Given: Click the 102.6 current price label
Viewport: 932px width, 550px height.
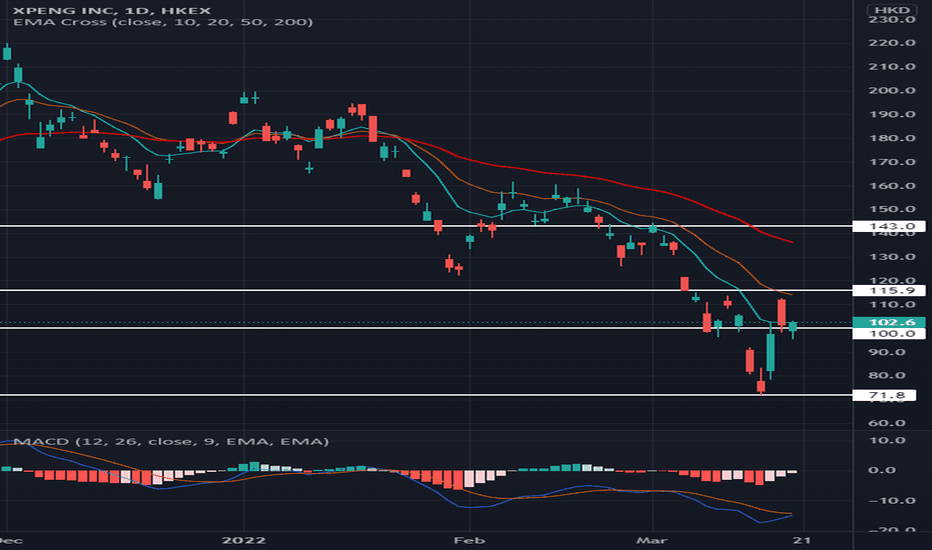Looking at the screenshot, I should click(x=889, y=322).
